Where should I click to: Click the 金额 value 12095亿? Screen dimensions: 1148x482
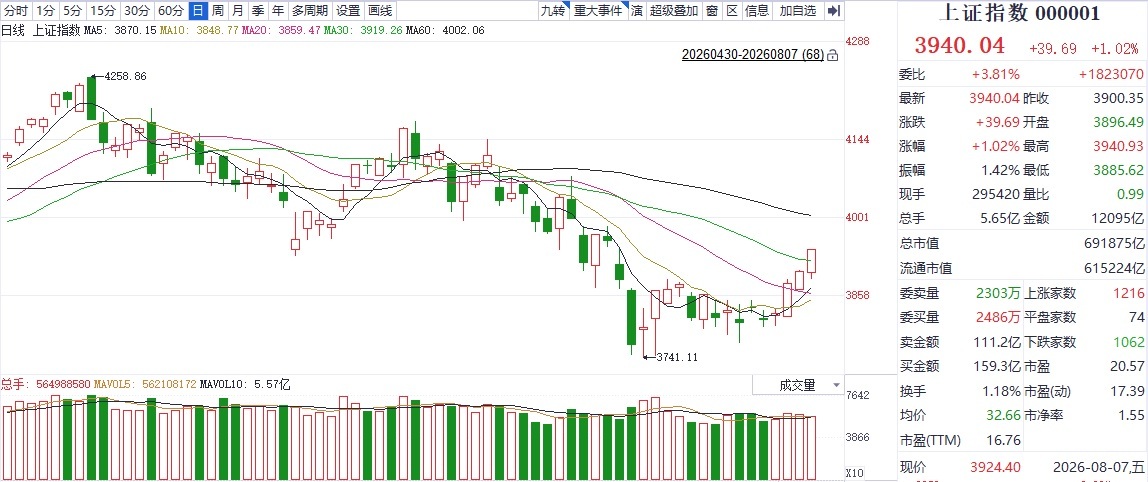[1120, 218]
